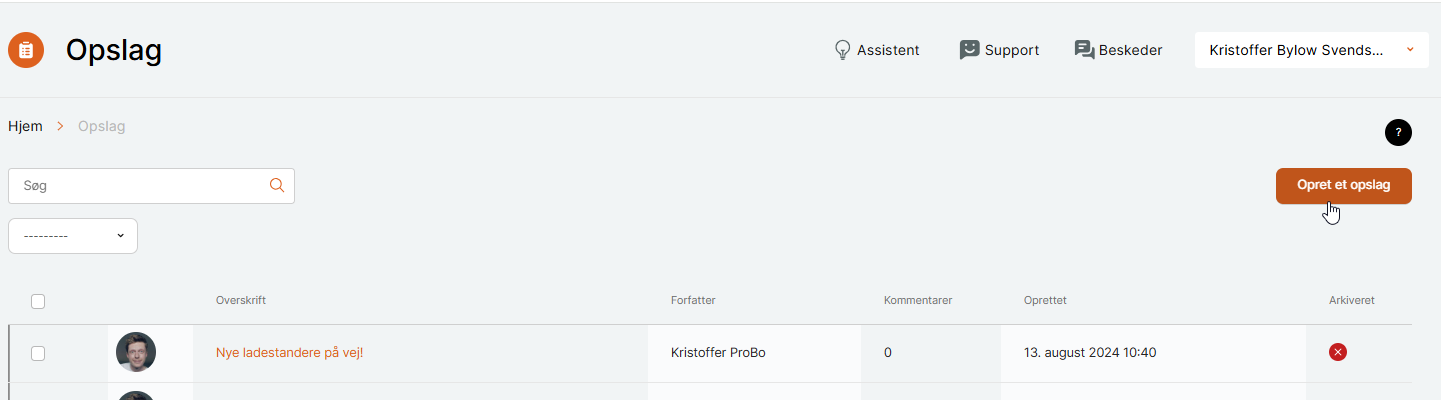Click the Opret et opslag button
The height and width of the screenshot is (400, 1441).
click(x=1343, y=185)
